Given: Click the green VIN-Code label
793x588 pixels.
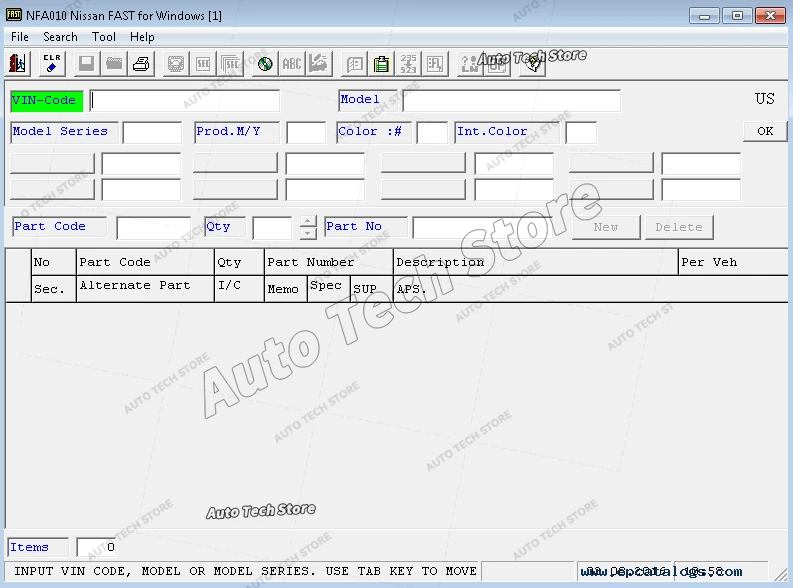Looking at the screenshot, I should point(46,101).
